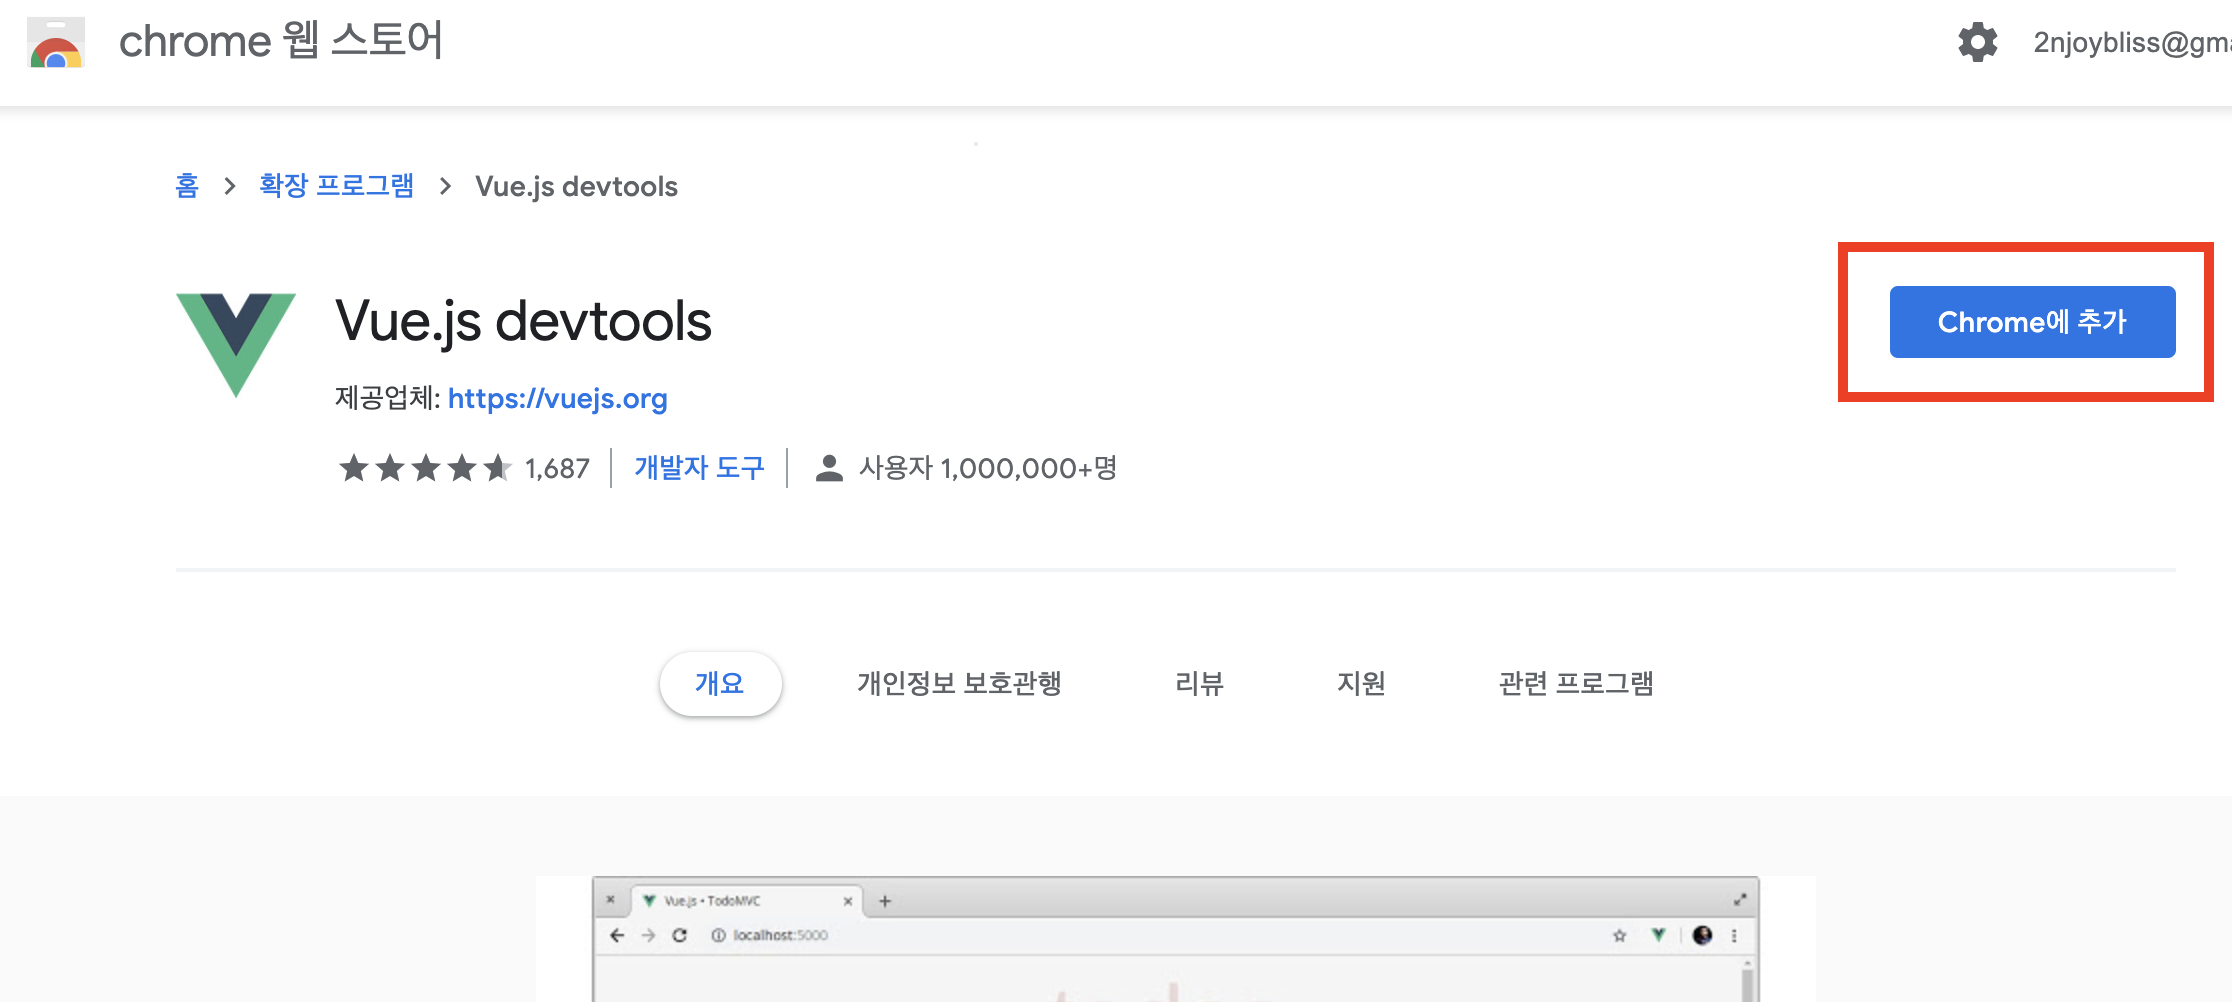The width and height of the screenshot is (2232, 1002).
Task: Click the user count person icon
Action: [829, 468]
